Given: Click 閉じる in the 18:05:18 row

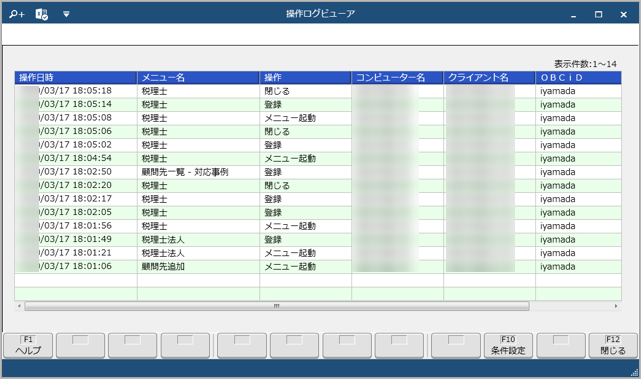Looking at the screenshot, I should pos(277,91).
